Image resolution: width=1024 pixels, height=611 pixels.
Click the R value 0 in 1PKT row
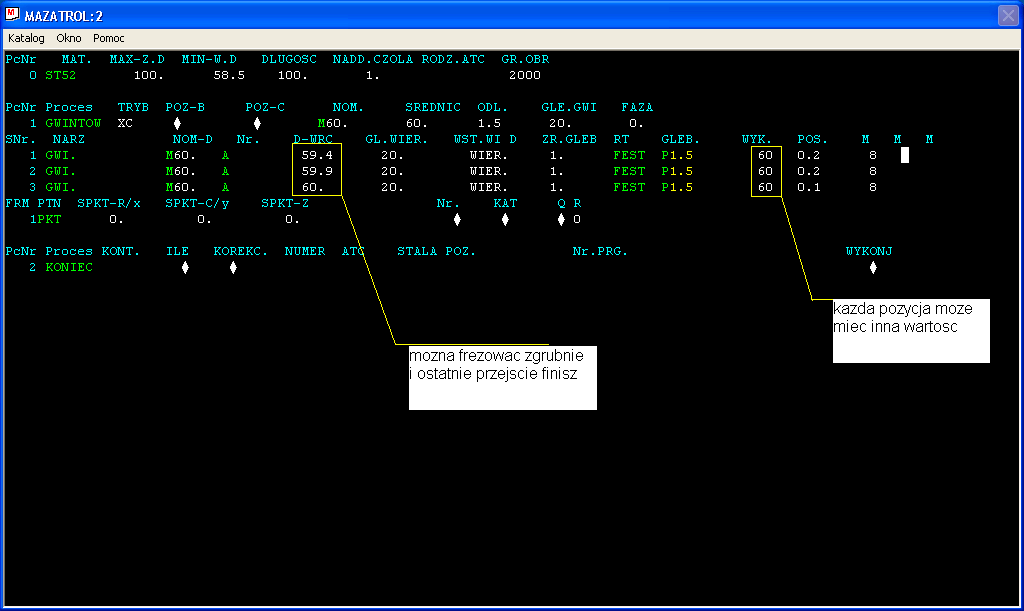577,219
